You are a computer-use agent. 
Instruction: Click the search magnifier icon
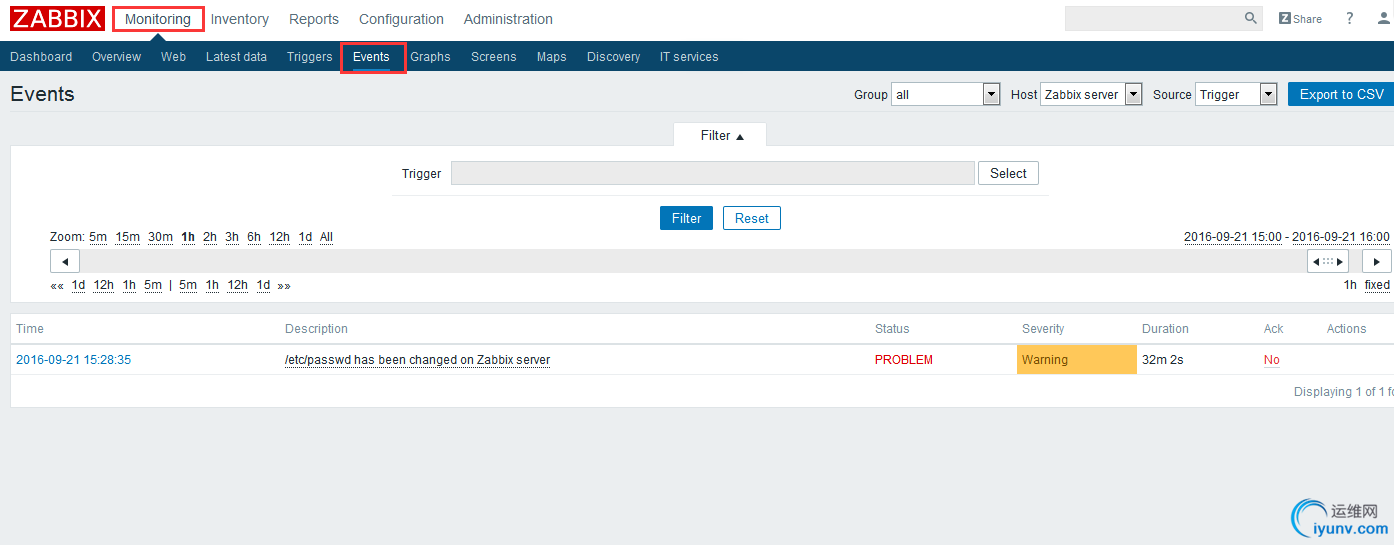point(1251,18)
